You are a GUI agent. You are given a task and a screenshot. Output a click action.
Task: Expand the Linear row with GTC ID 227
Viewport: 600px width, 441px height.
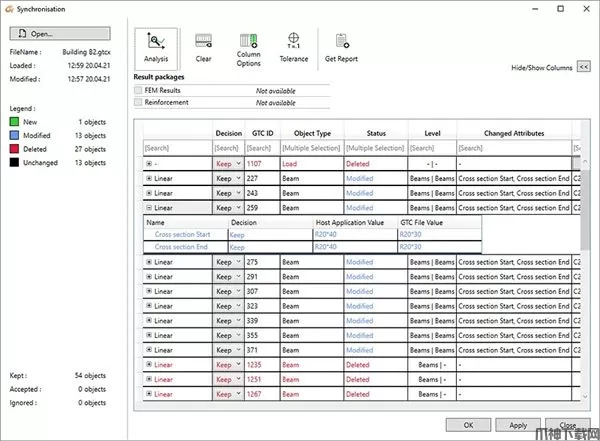149,178
